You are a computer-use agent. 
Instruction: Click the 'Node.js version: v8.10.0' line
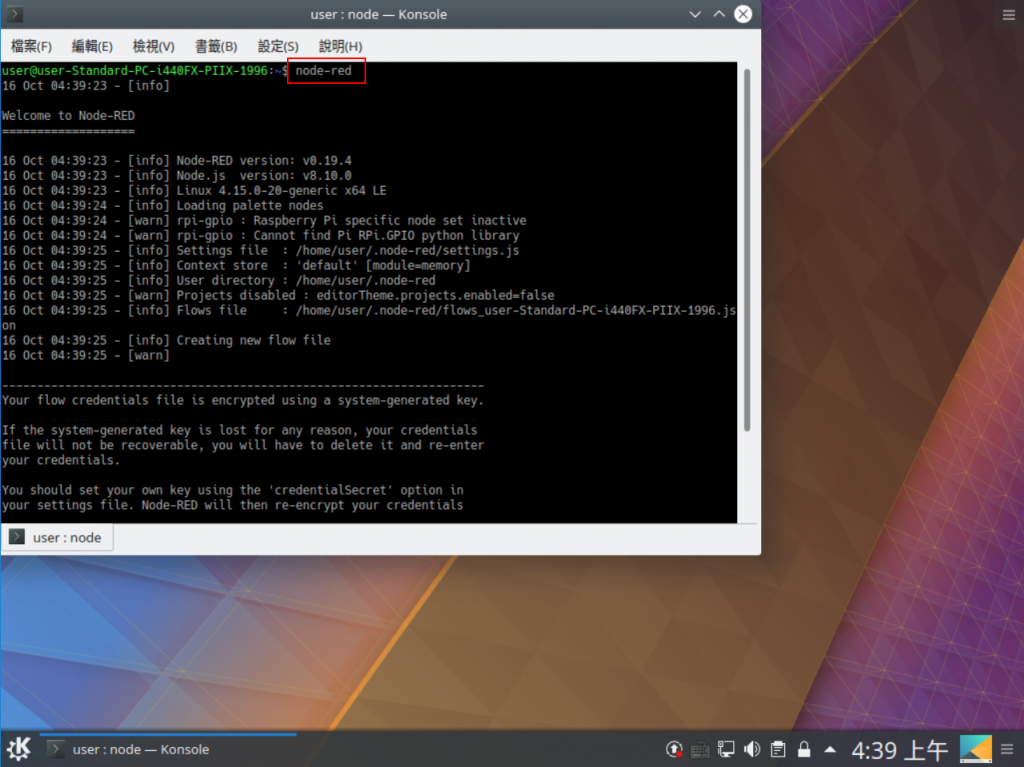[177, 176]
